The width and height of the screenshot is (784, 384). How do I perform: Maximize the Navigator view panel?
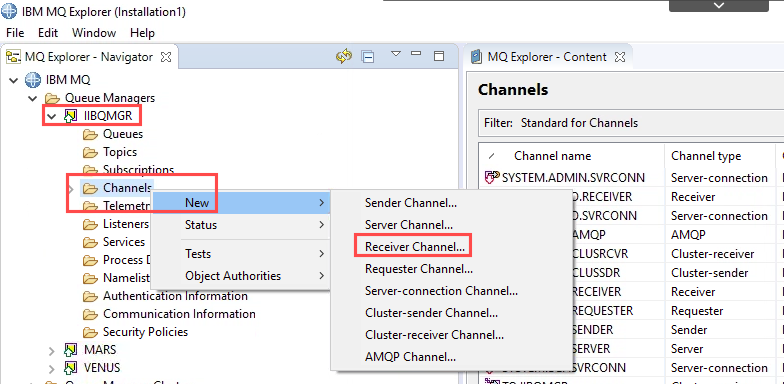(x=438, y=56)
